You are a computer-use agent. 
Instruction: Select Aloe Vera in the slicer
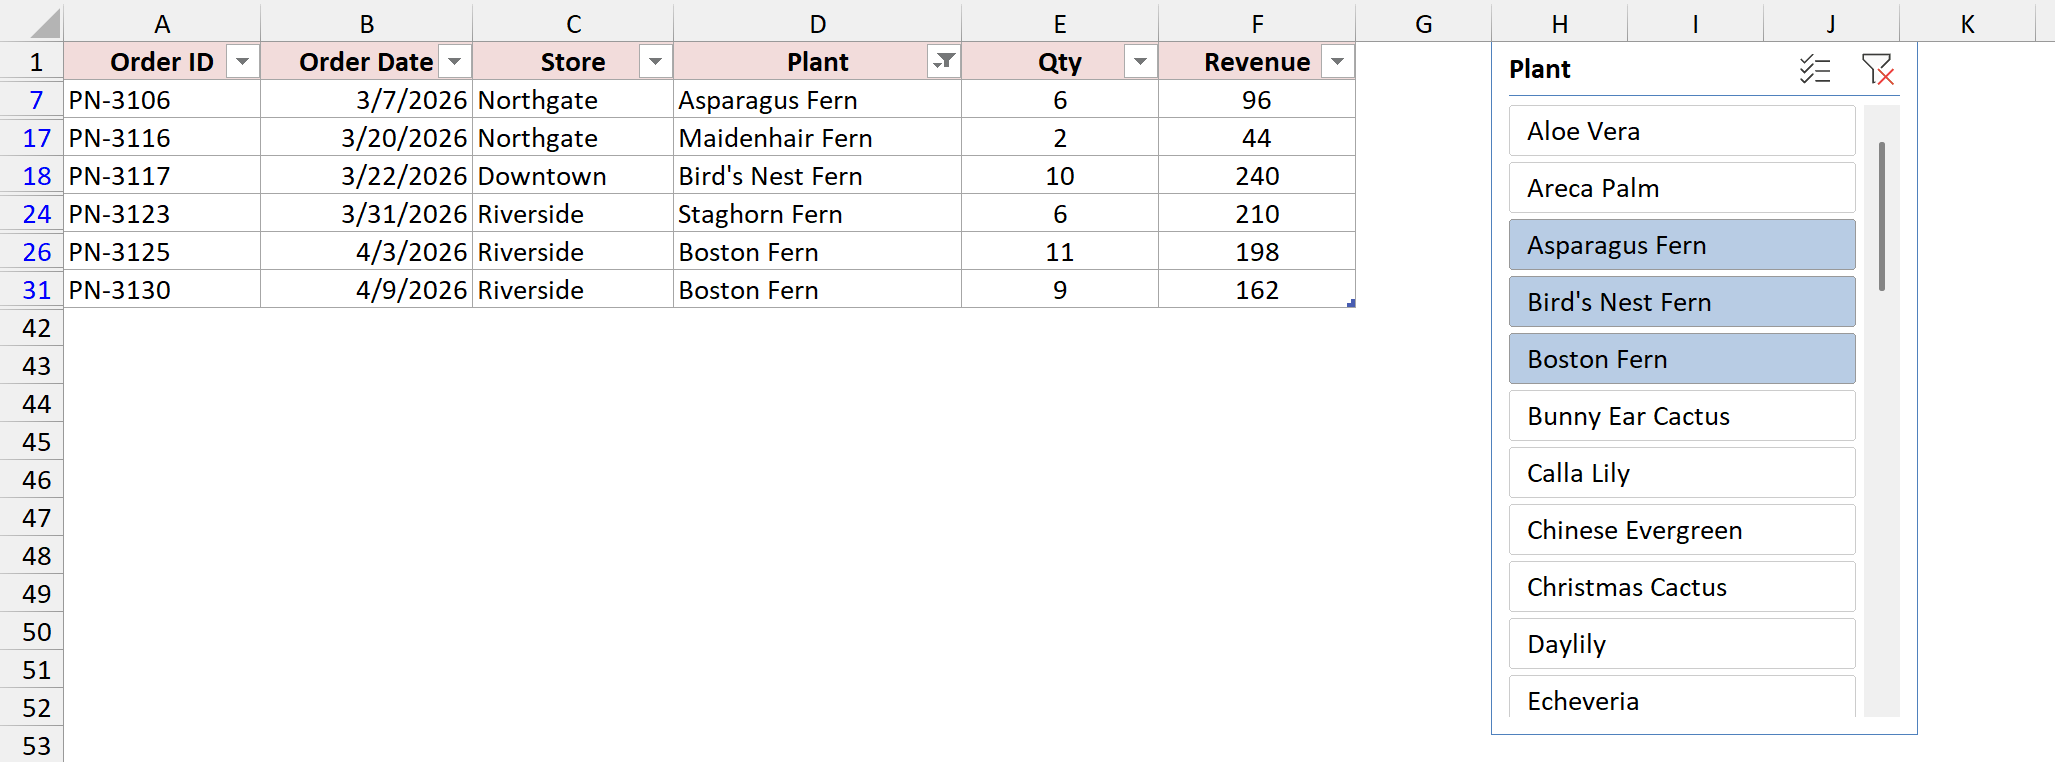tap(1682, 131)
